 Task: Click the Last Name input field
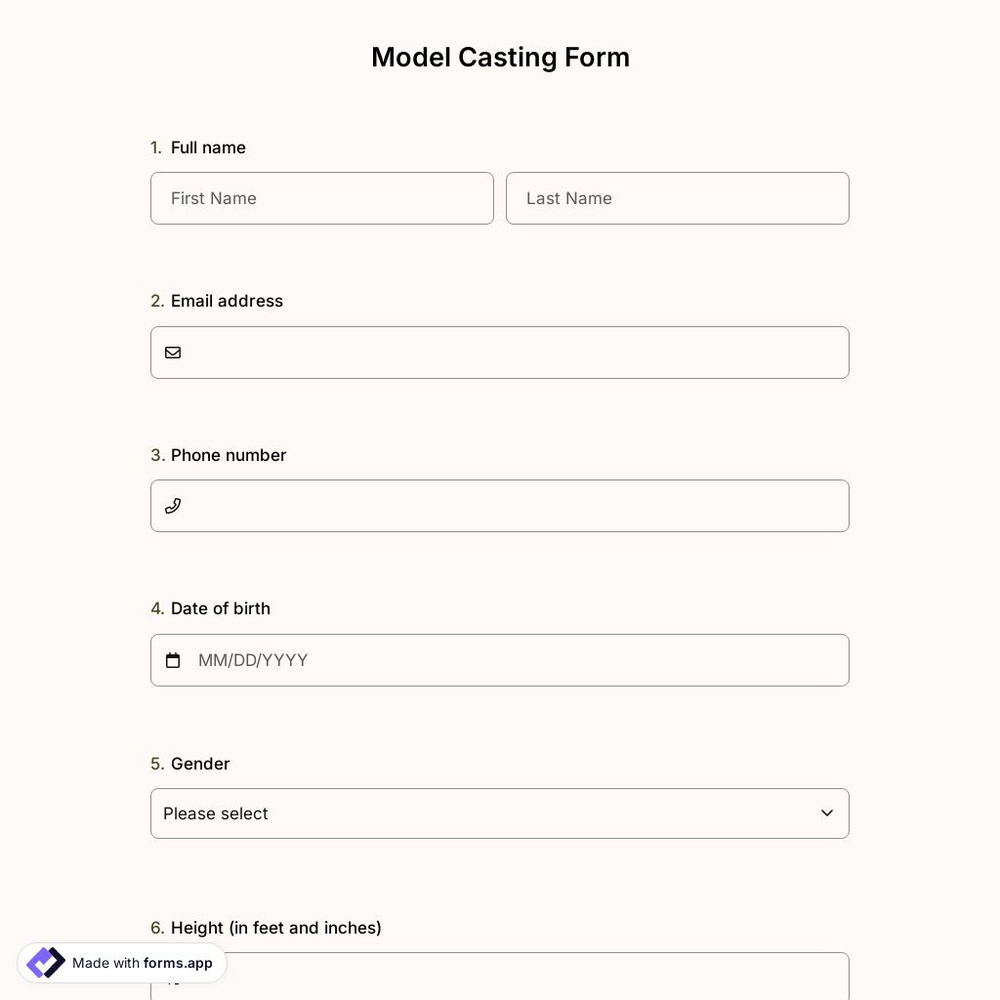[x=677, y=198]
